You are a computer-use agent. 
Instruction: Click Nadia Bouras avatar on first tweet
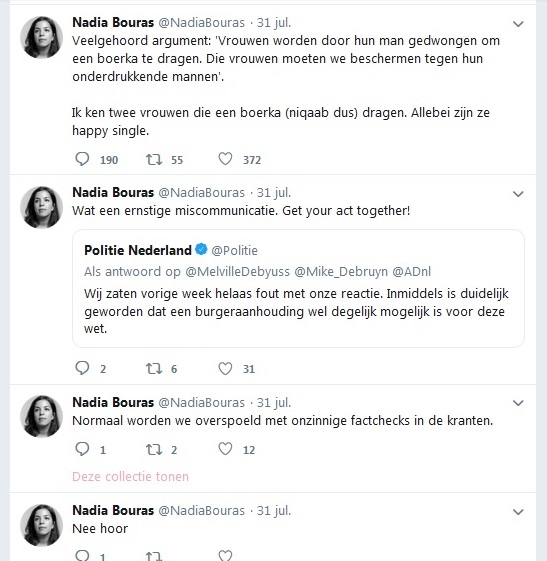tap(41, 37)
